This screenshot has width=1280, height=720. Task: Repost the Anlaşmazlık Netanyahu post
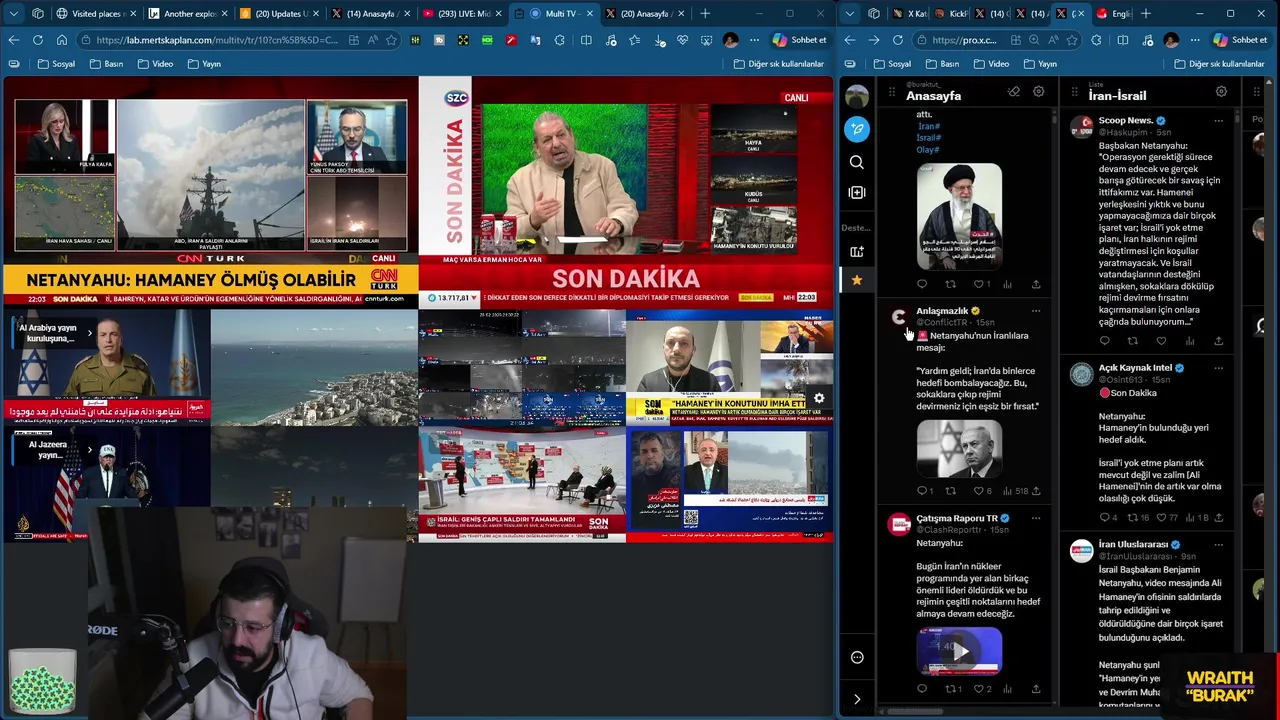click(x=951, y=491)
